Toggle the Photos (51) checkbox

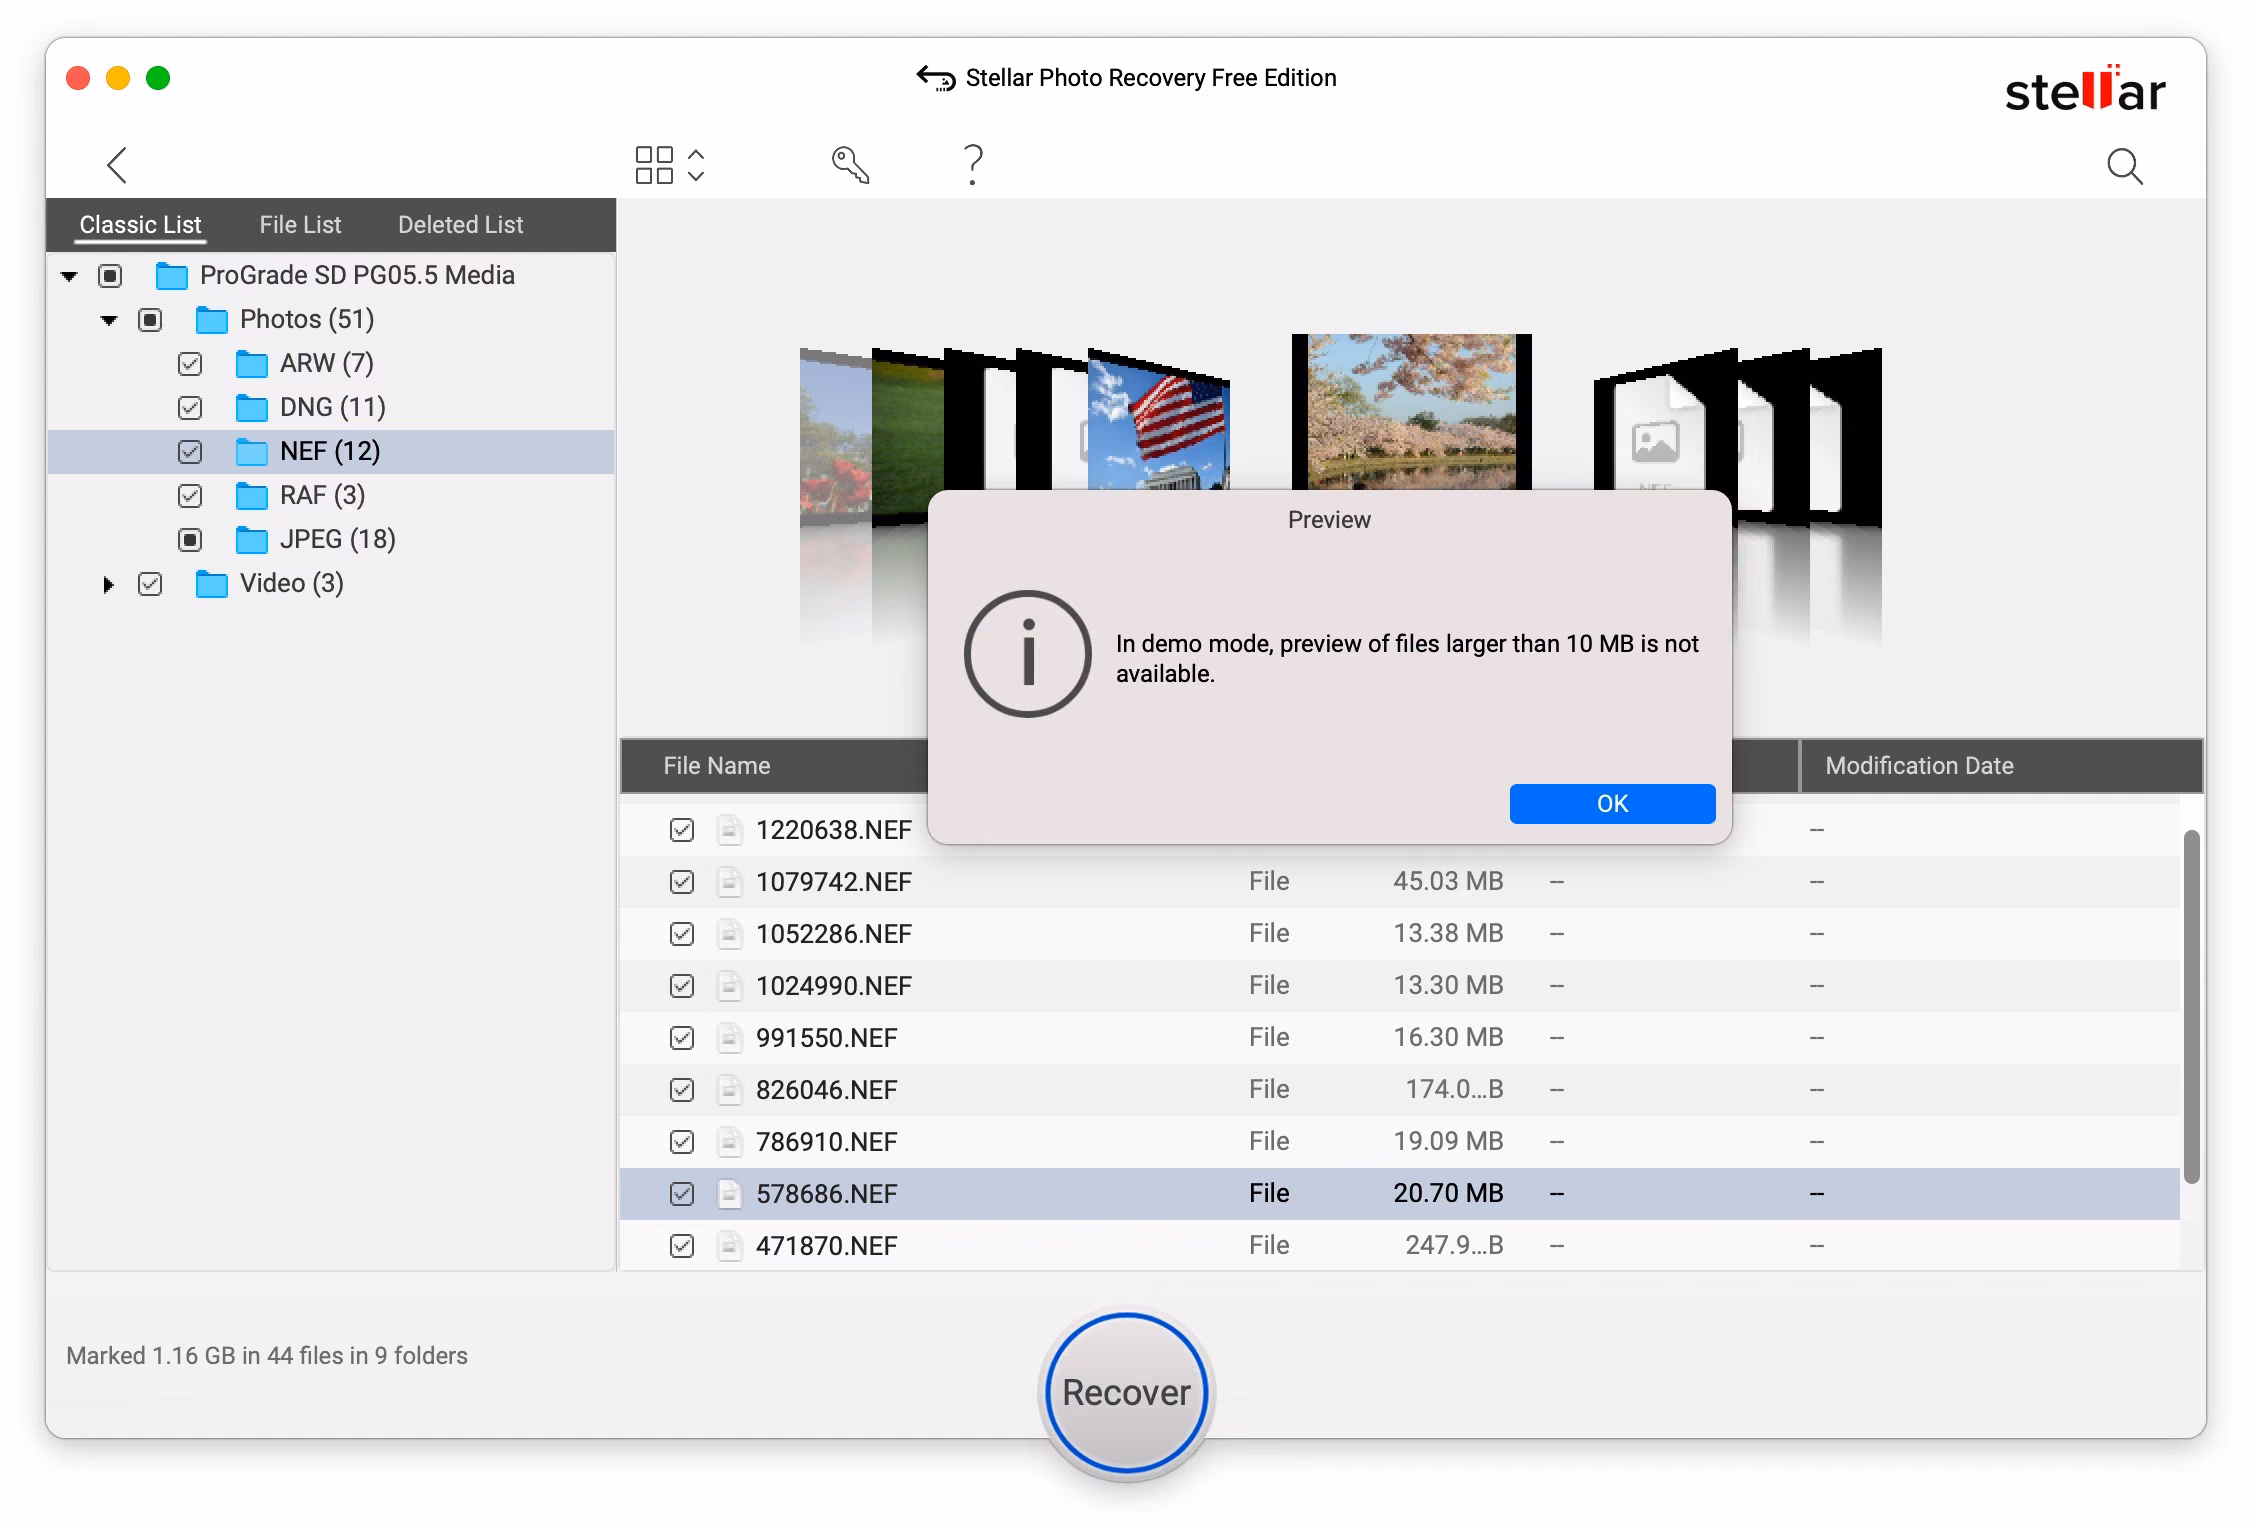[150, 320]
